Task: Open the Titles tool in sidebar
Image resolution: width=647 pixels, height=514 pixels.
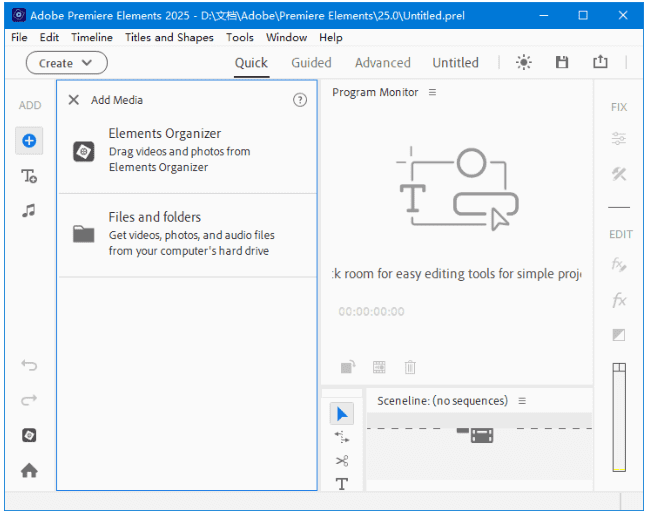Action: tap(29, 176)
